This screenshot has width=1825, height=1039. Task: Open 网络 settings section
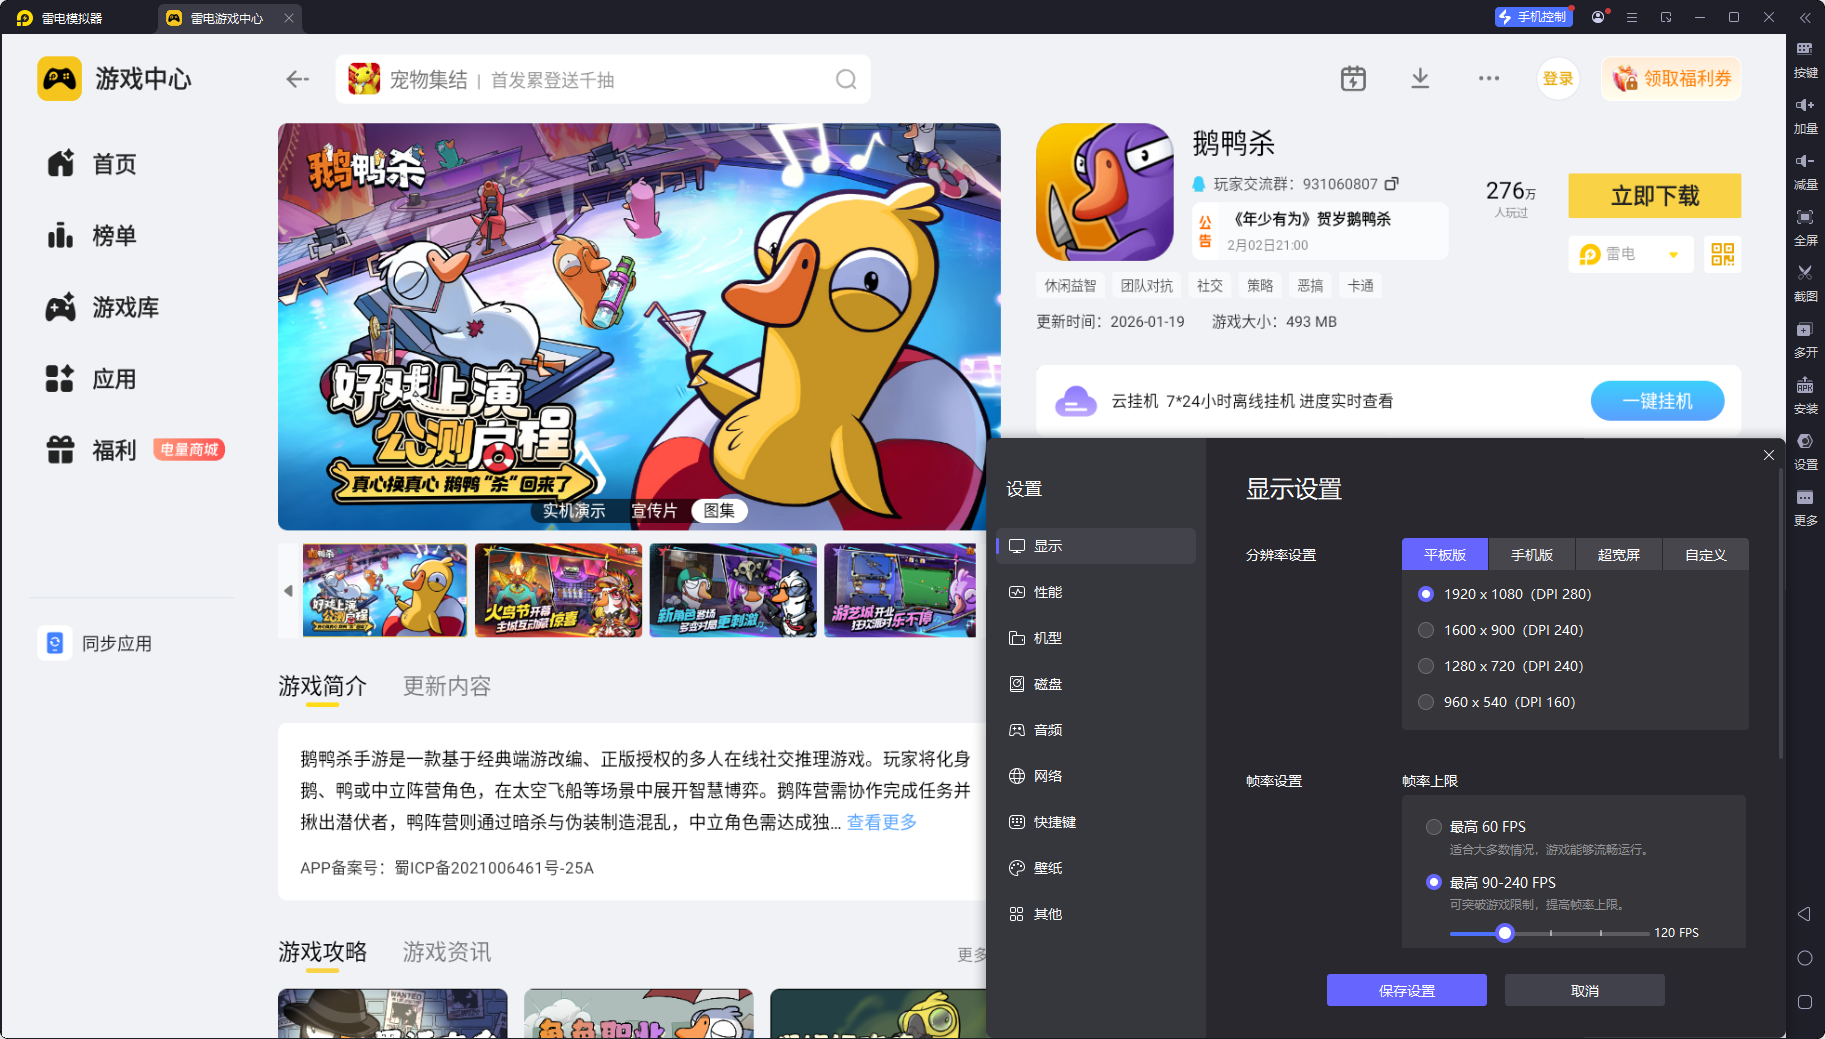point(1096,776)
